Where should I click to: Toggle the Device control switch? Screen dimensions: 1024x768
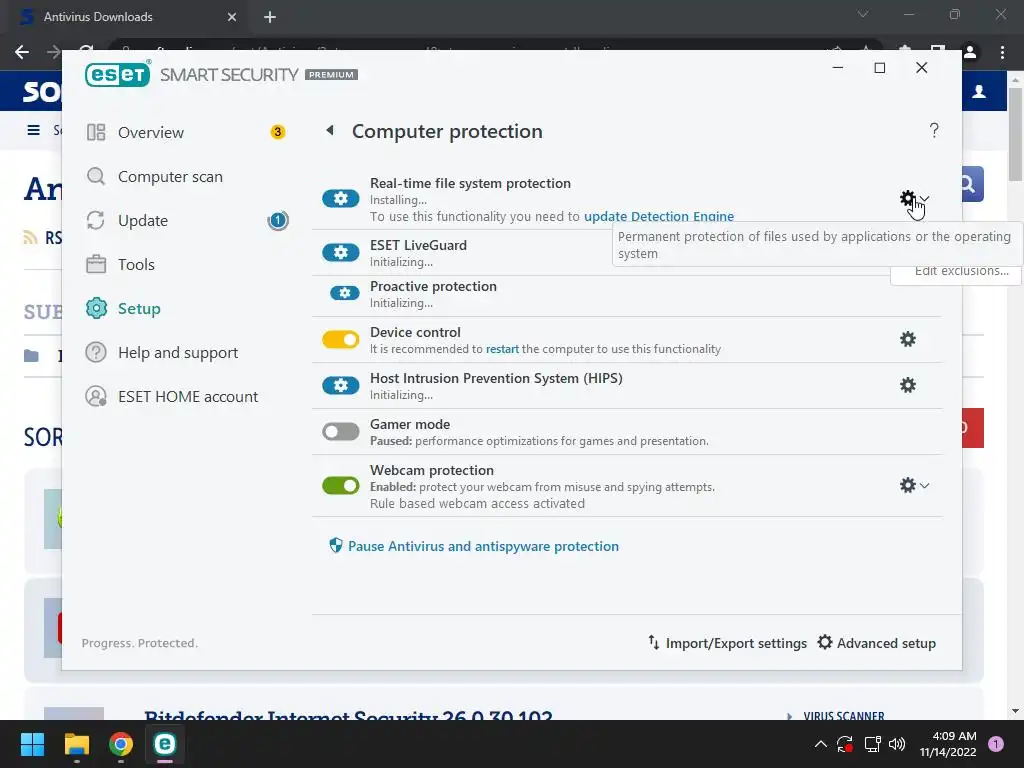[x=340, y=340]
